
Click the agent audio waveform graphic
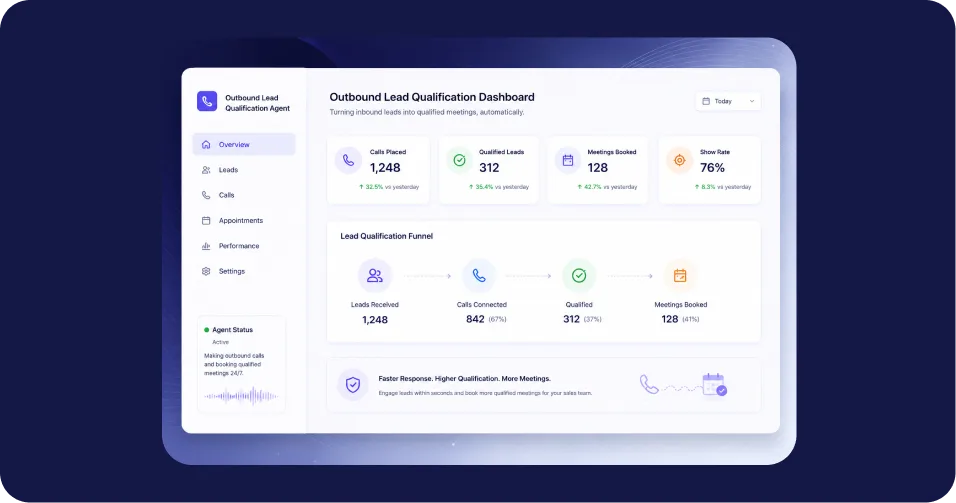pyautogui.click(x=241, y=396)
